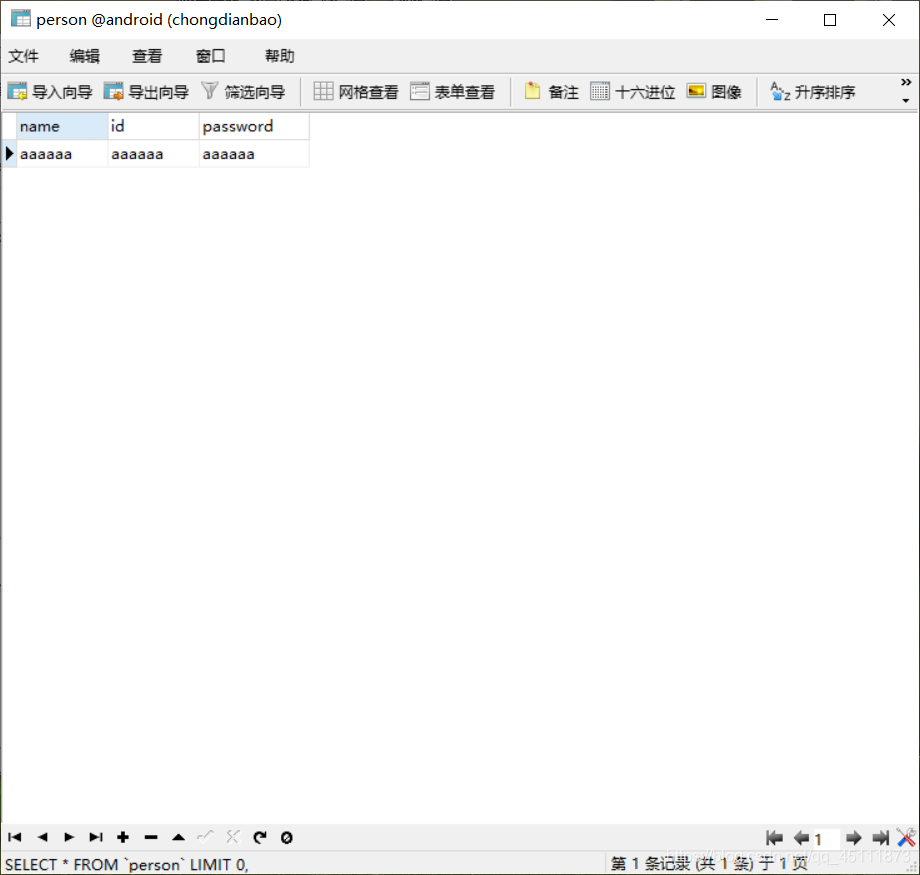Click the discard changes X icon
Screen dimensions: 920x875
[x=233, y=837]
